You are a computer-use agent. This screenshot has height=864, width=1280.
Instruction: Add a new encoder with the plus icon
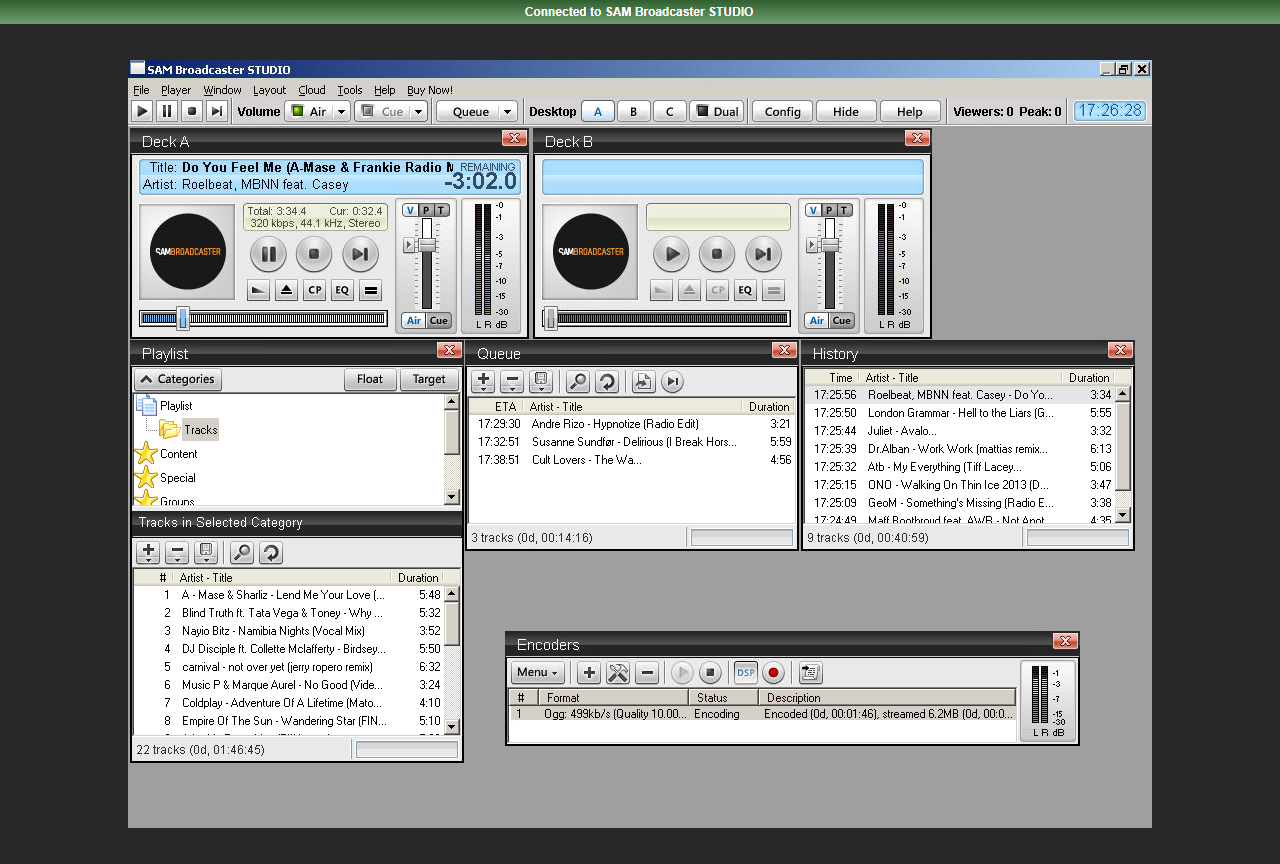pyautogui.click(x=589, y=672)
